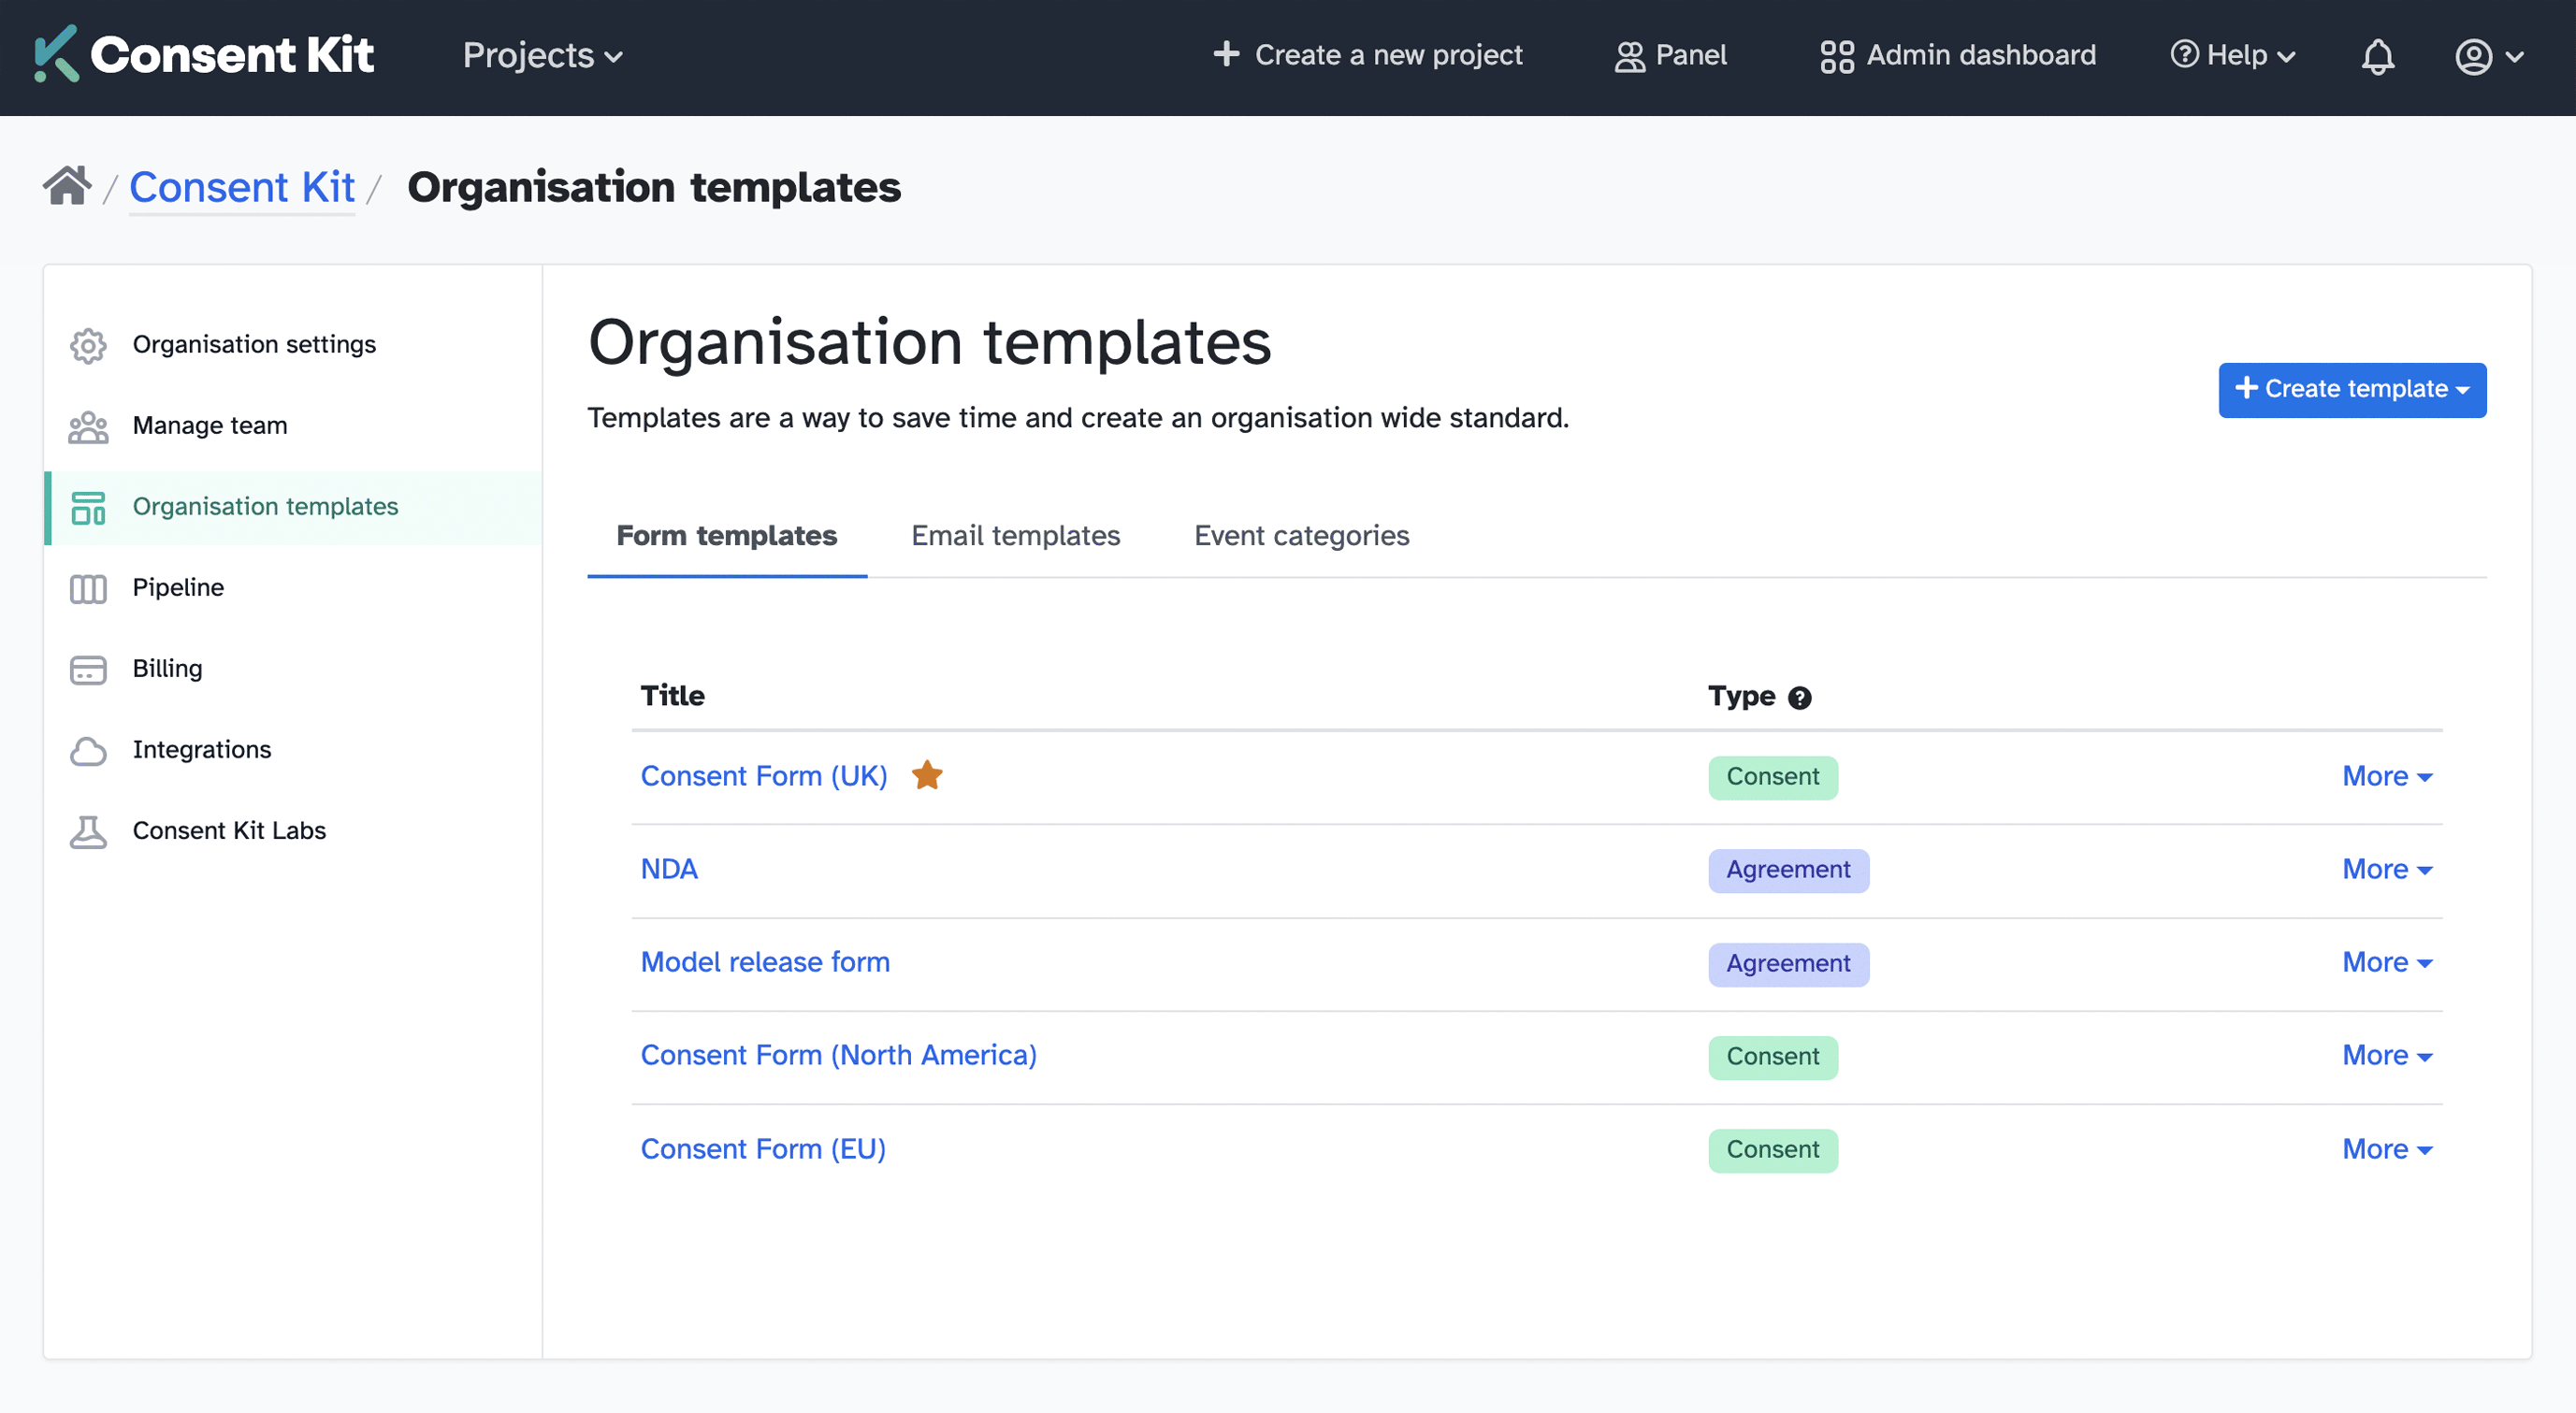Screen dimensions: 2576x1413
Task: Open the Type column help tooltip
Action: pos(1801,697)
